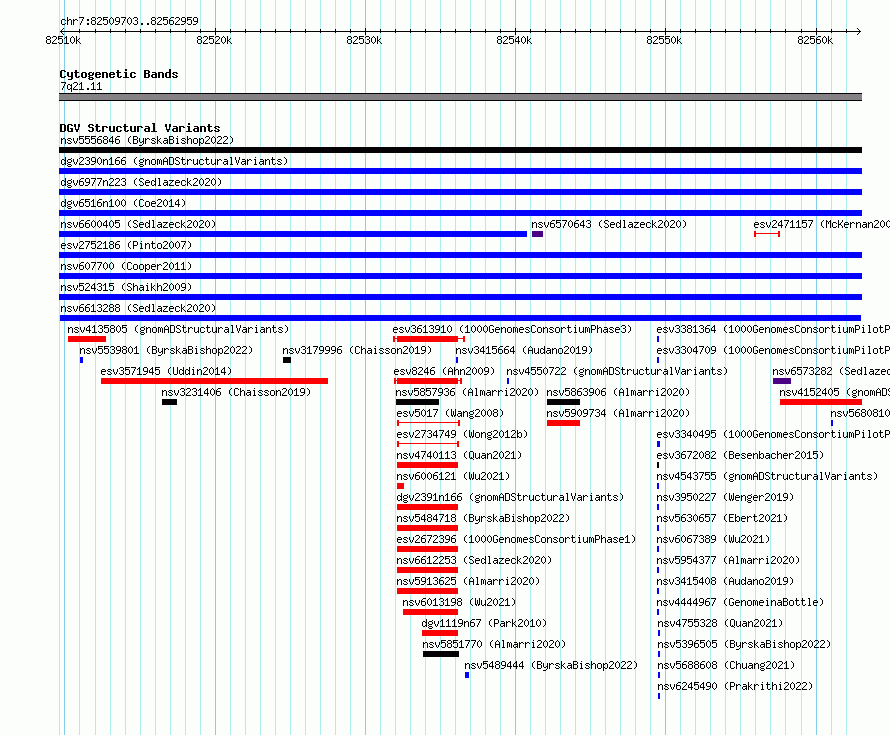Select the nsv6013198 (Wu2021) label

(459, 602)
